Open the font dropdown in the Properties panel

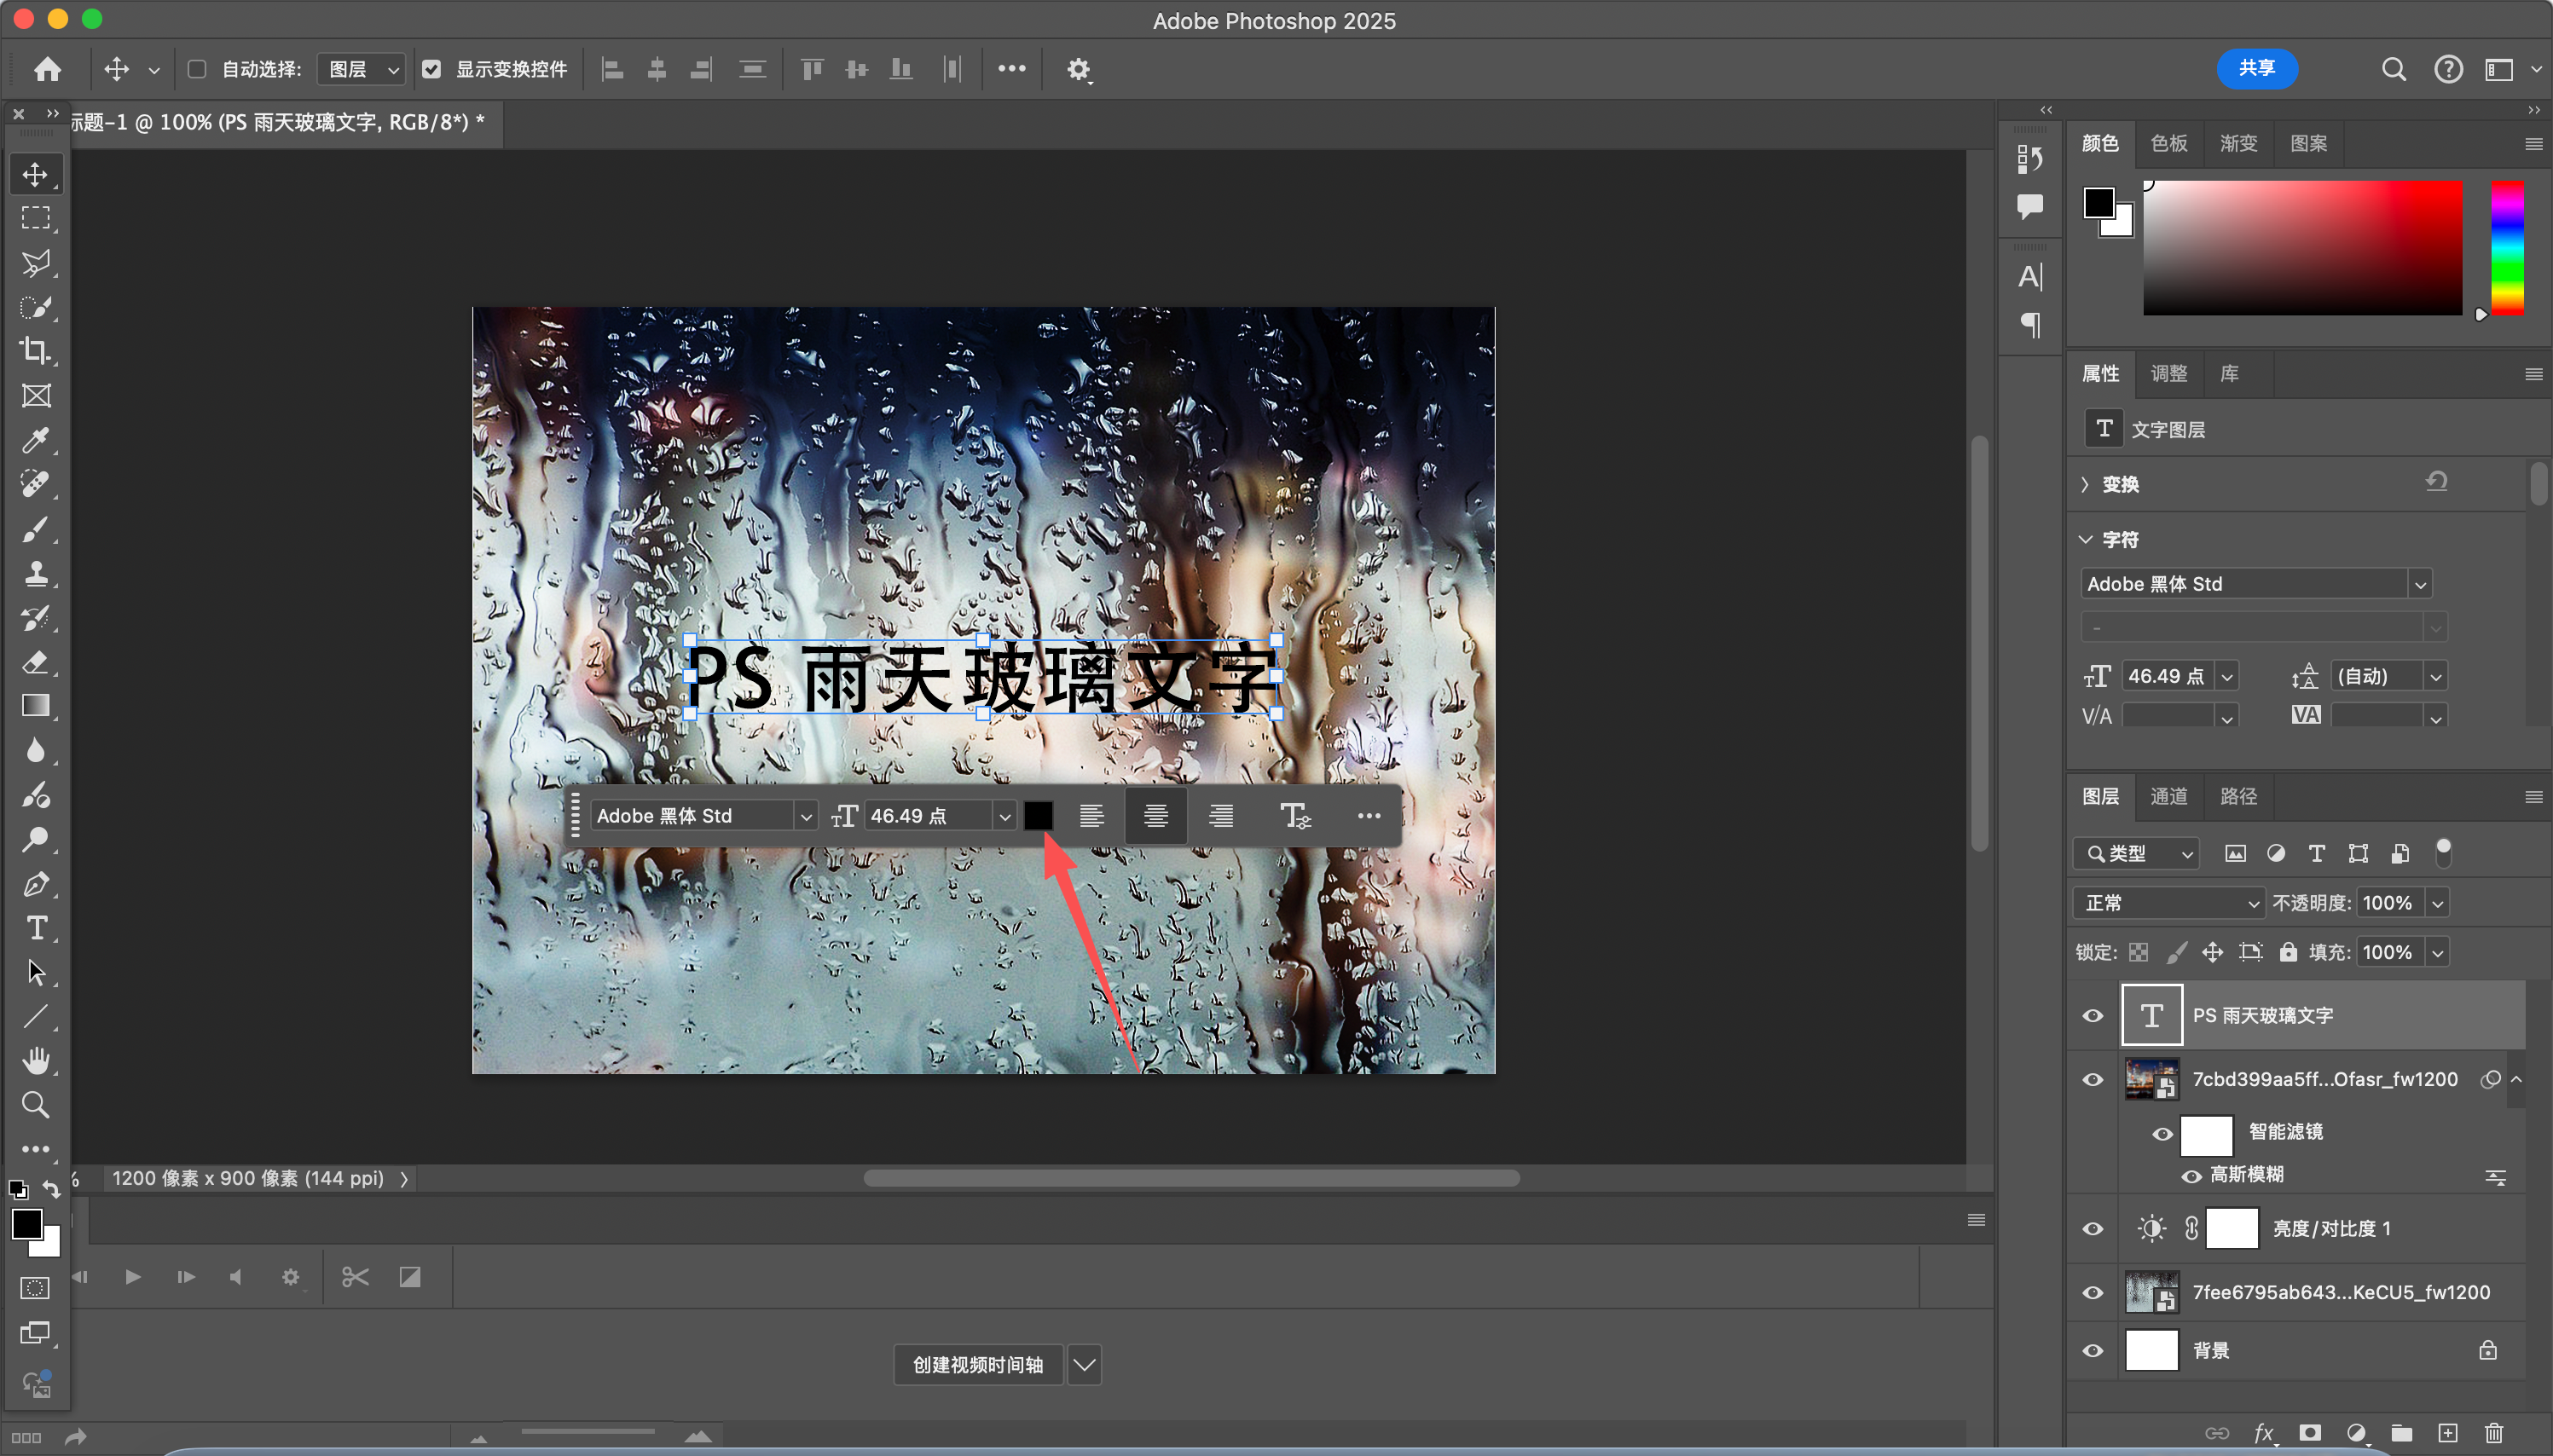pos(2420,584)
